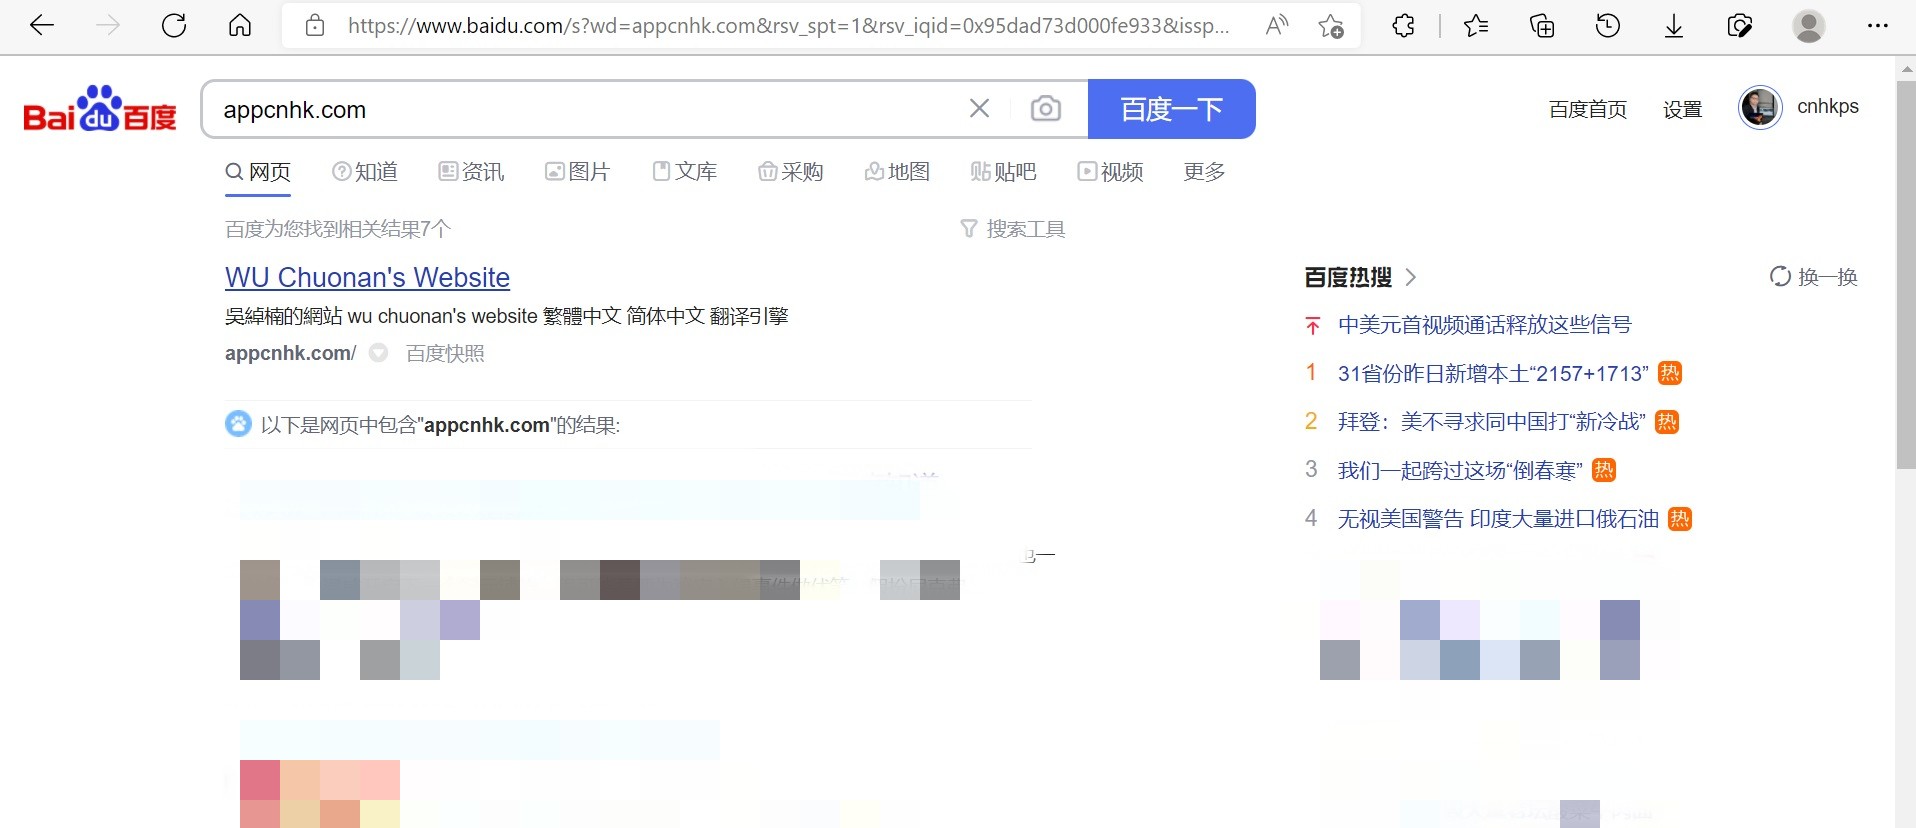Go to 百度首页 link
Screen dimensions: 1916x828
click(x=1587, y=109)
